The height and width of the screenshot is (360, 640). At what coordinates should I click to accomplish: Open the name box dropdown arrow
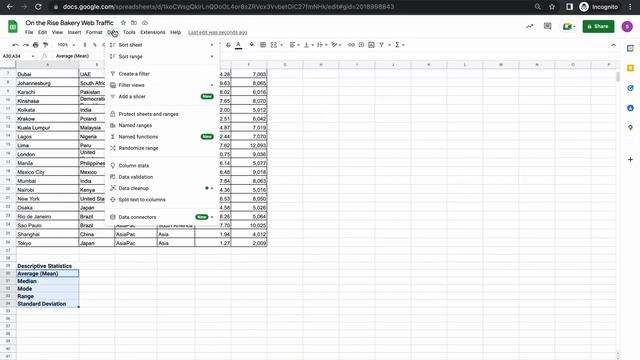(33, 56)
